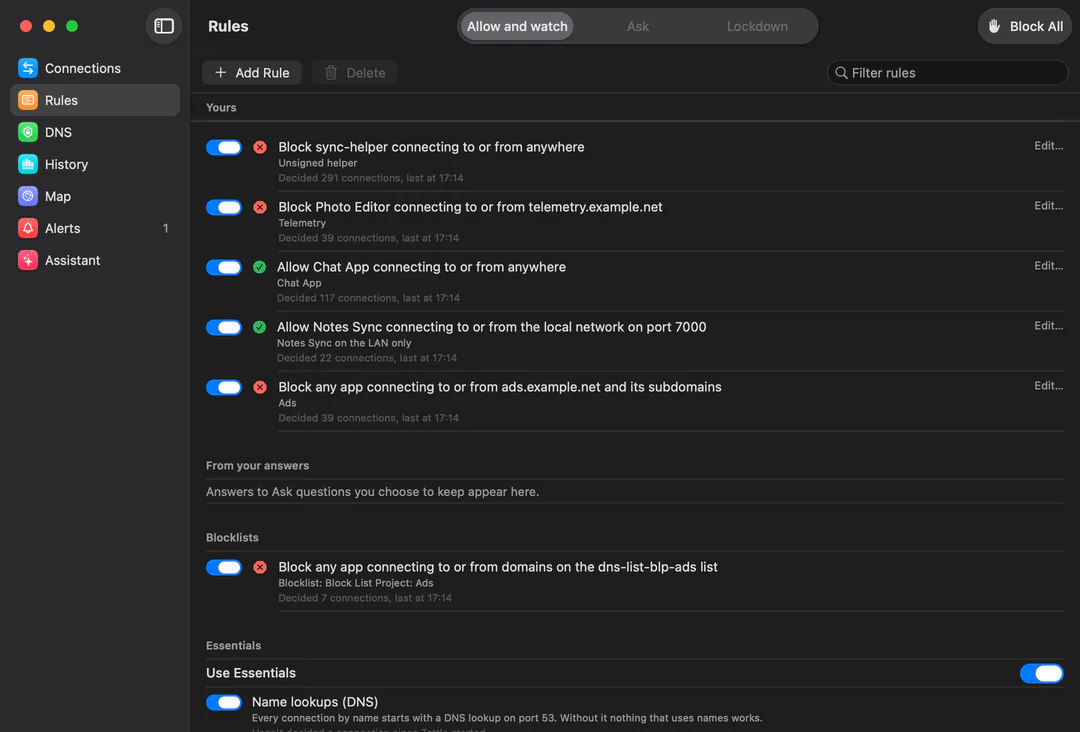Click red block icon on dns-list-blp-ads rule

[260, 567]
